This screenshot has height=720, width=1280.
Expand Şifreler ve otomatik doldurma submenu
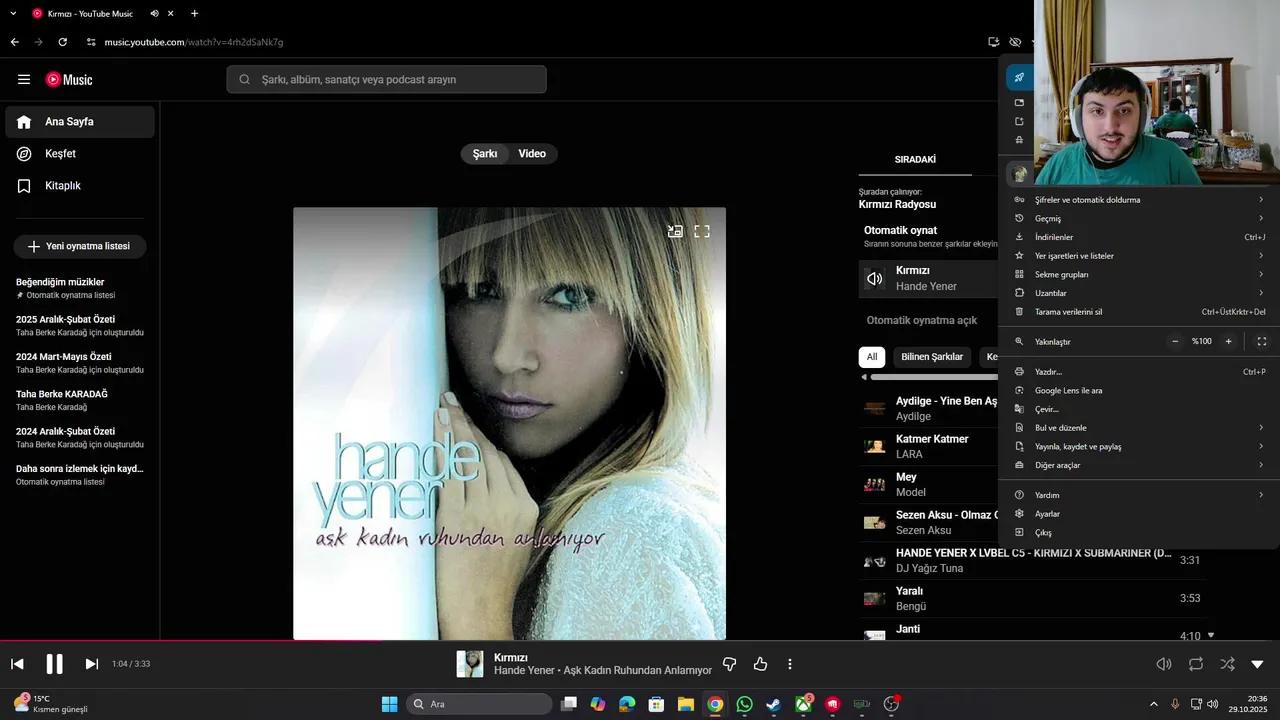point(1139,200)
